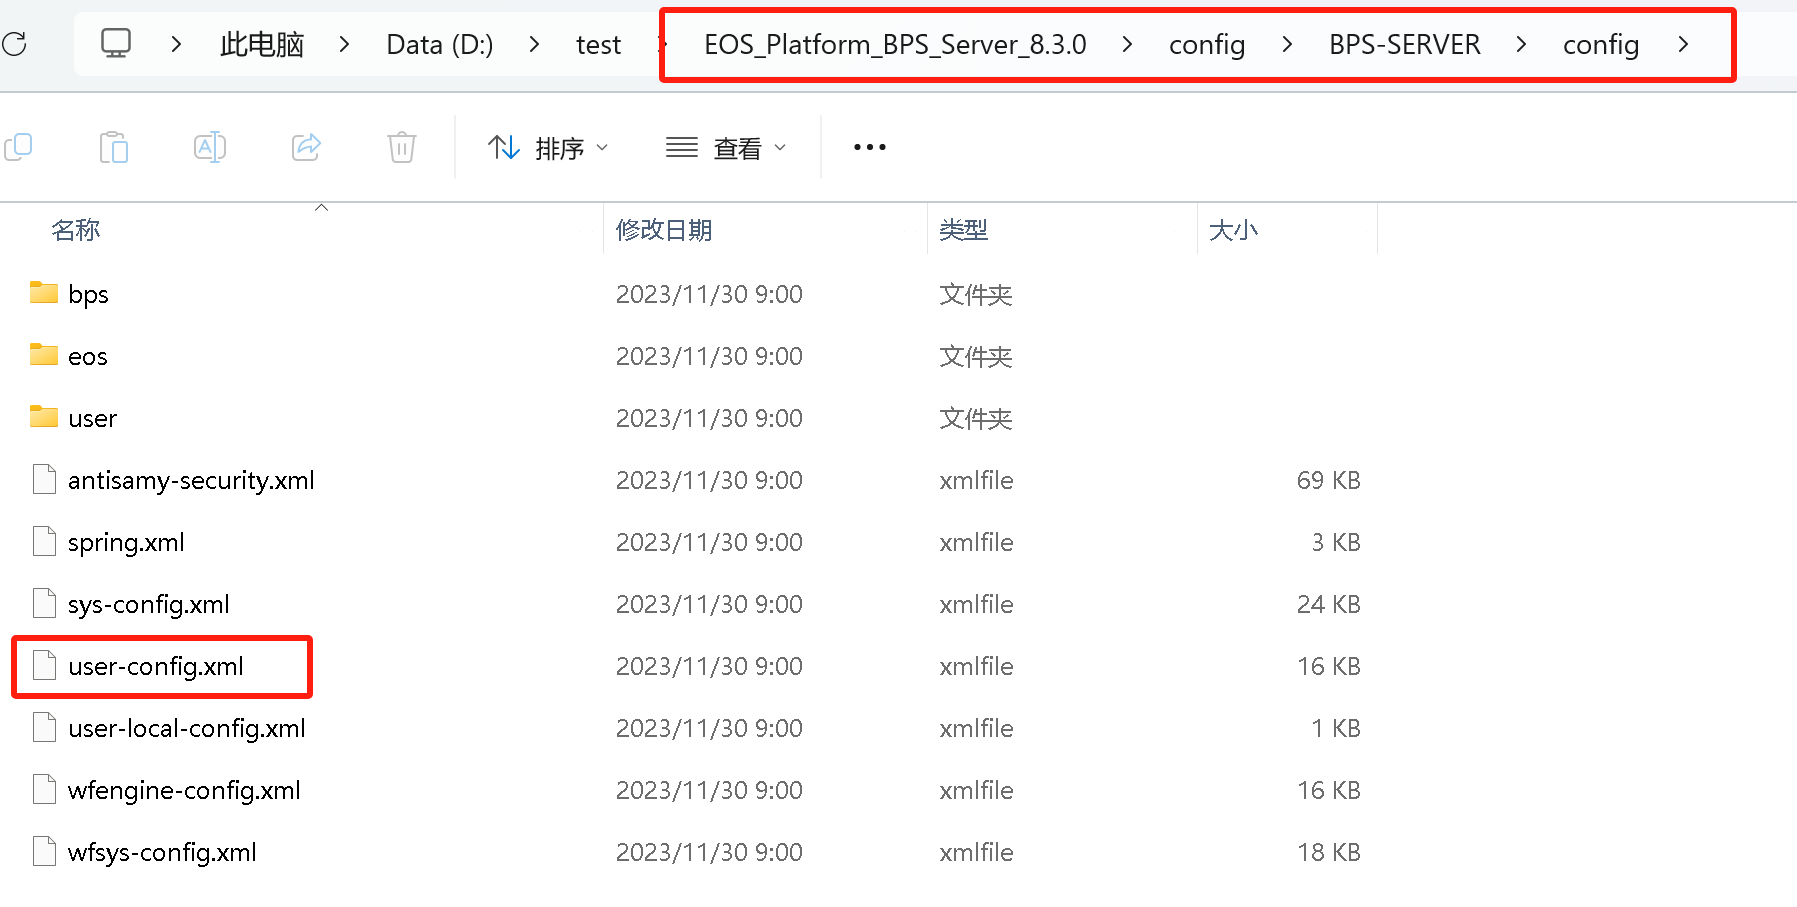Screen dimensions: 1797x907
Task: Click the 大小 size column header
Action: pos(1233,230)
